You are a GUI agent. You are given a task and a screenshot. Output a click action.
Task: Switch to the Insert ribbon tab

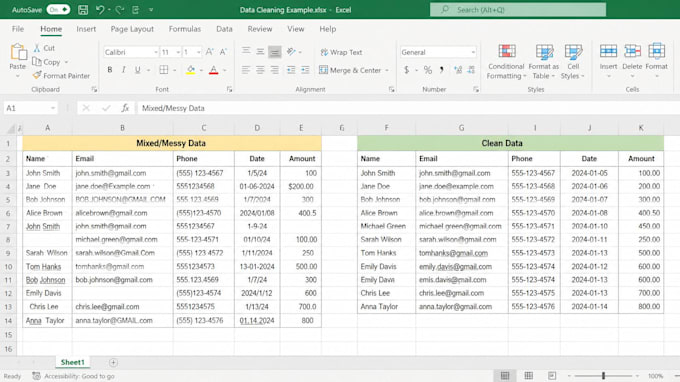[x=86, y=29]
